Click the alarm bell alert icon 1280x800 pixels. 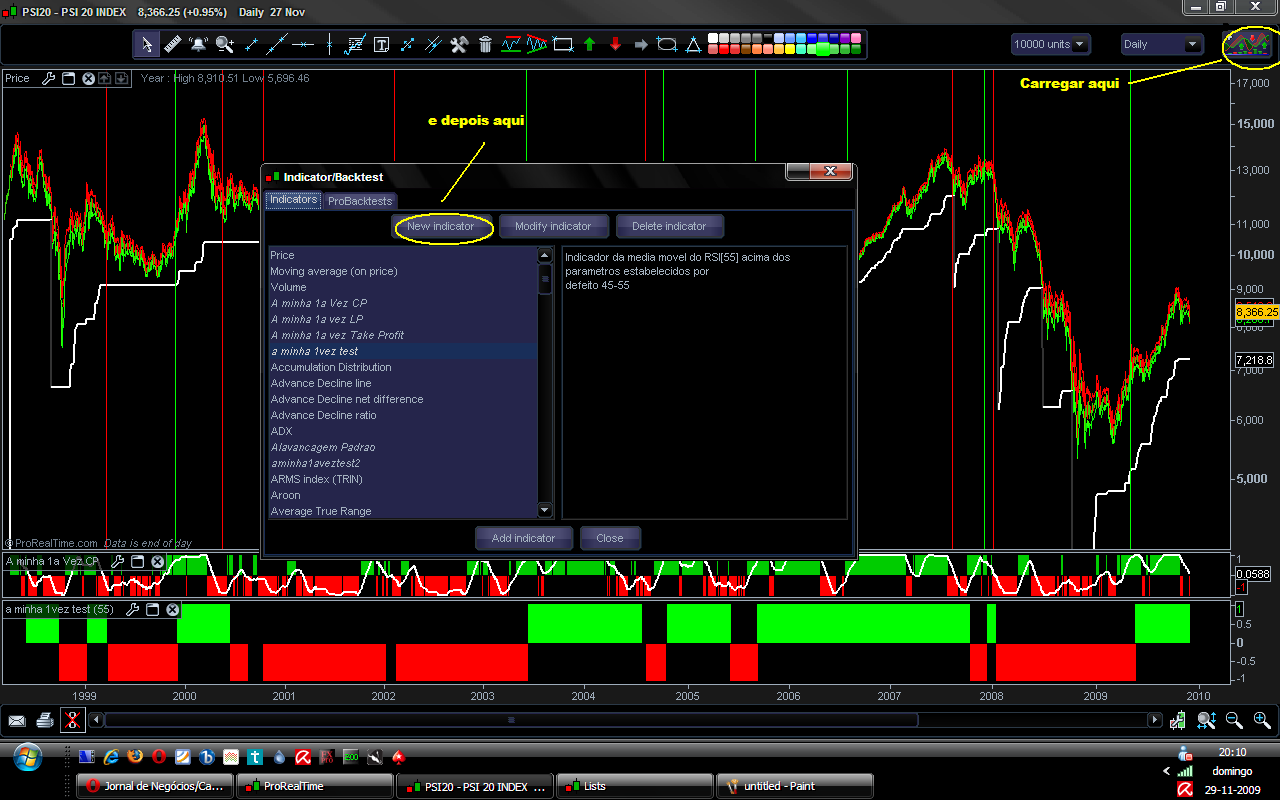[x=198, y=44]
